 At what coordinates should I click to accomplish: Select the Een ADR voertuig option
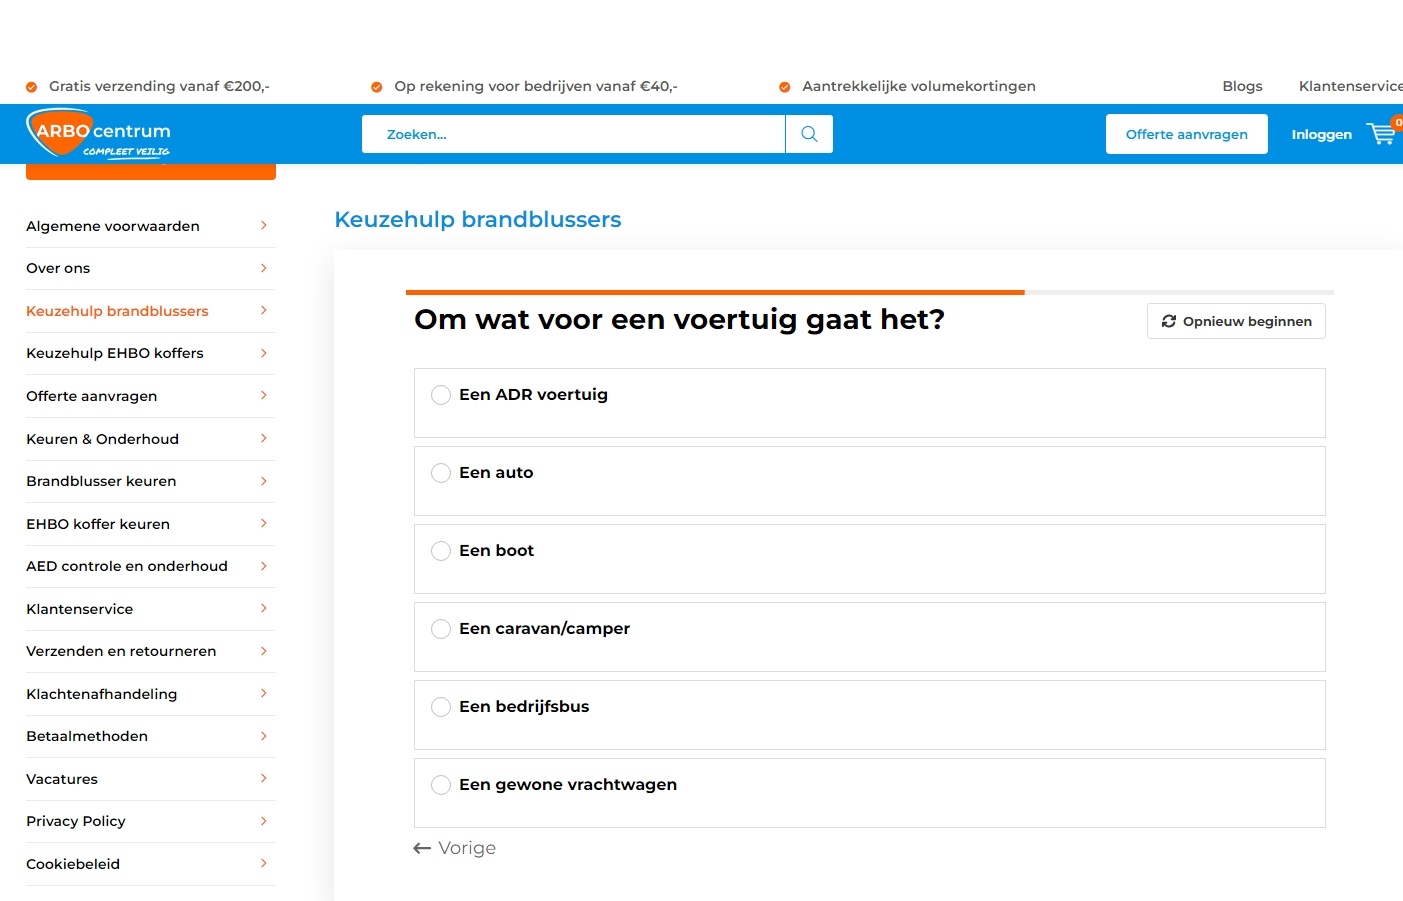point(441,395)
